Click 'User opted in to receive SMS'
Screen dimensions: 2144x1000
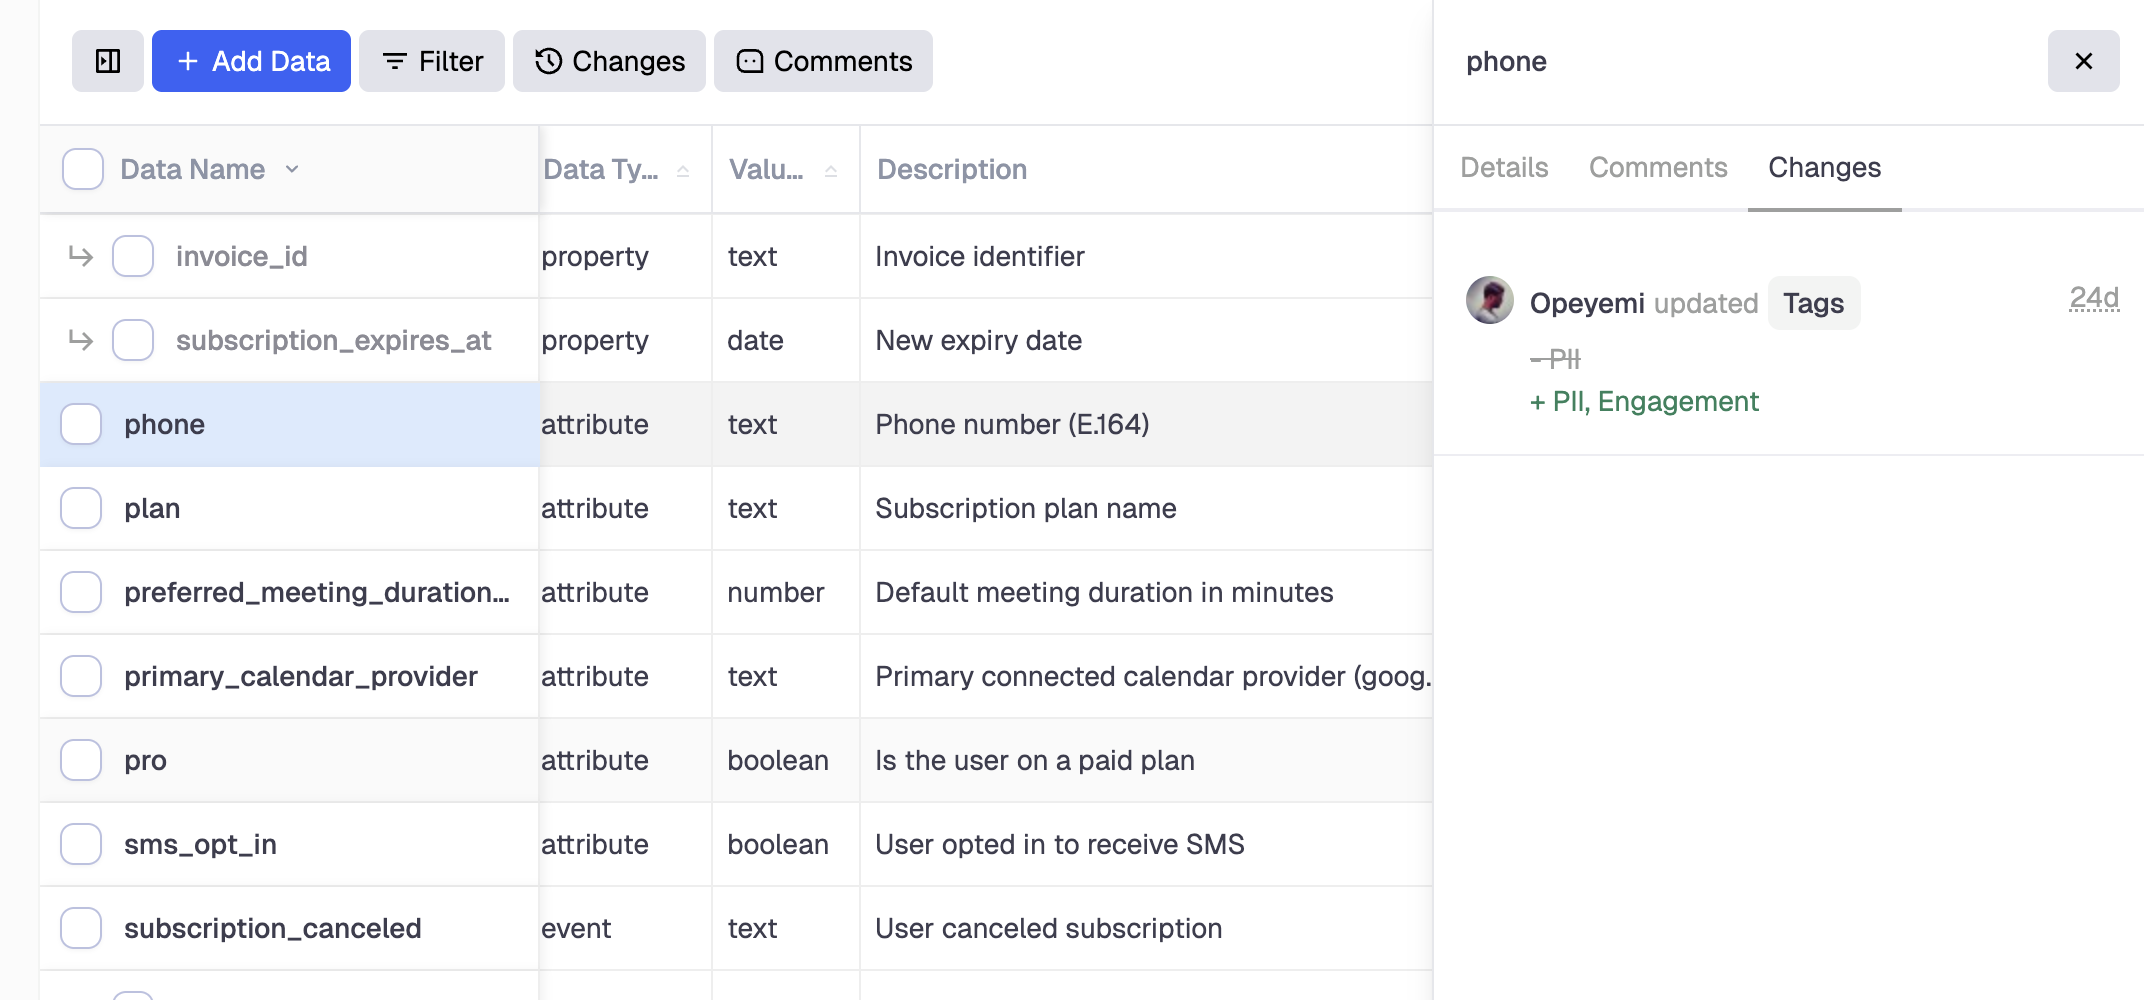pyautogui.click(x=1060, y=844)
